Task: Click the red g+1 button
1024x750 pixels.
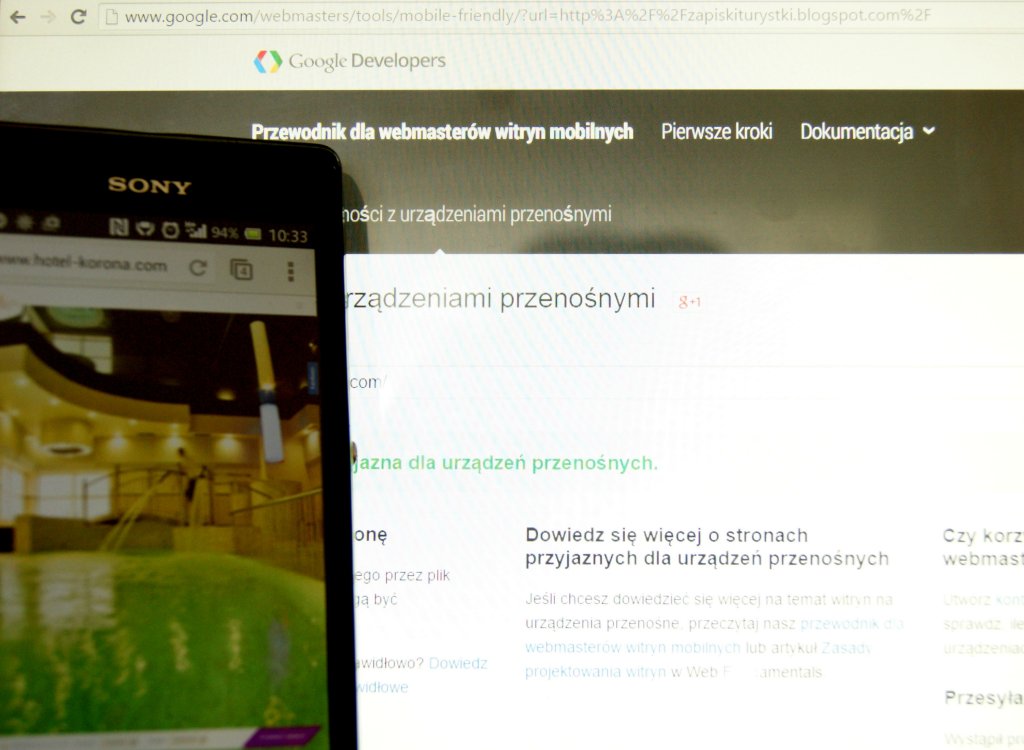Action: 689,301
